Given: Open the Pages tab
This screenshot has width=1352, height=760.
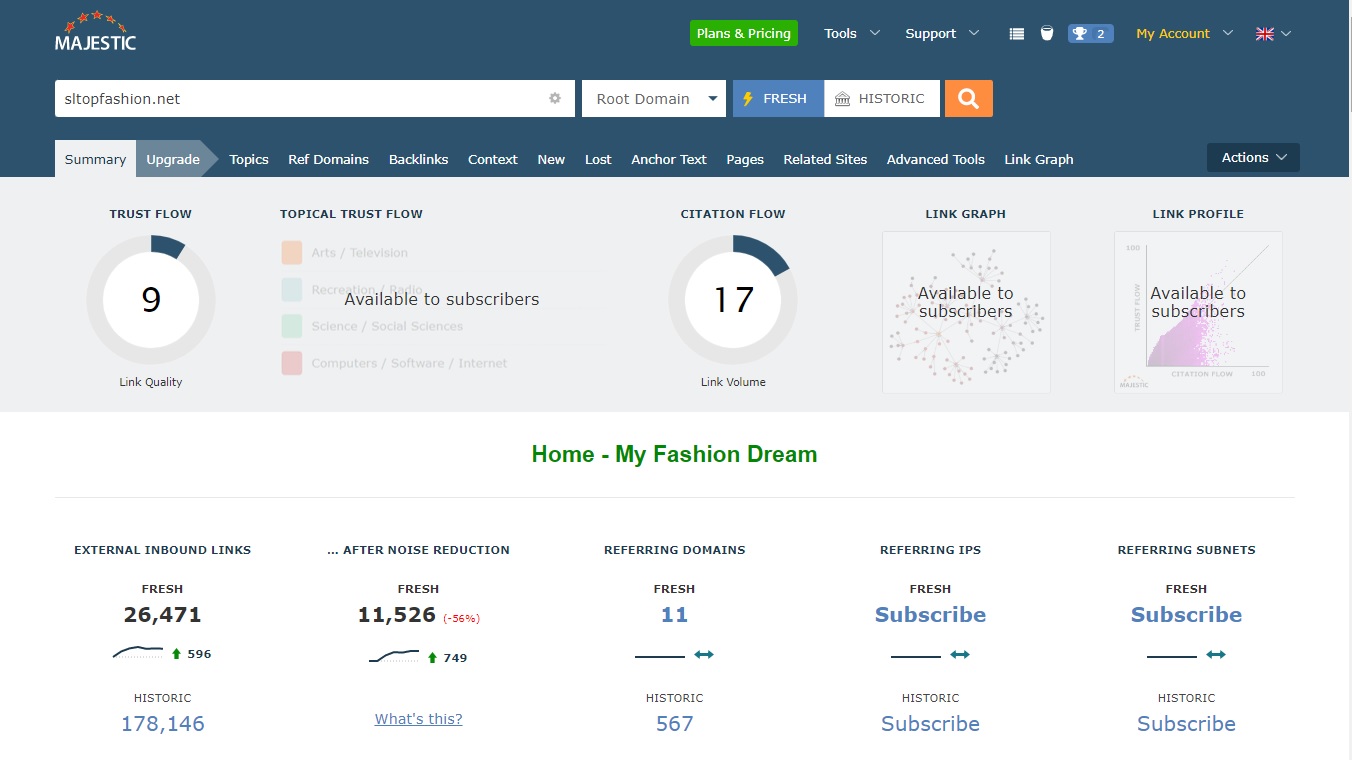Looking at the screenshot, I should [x=745, y=159].
